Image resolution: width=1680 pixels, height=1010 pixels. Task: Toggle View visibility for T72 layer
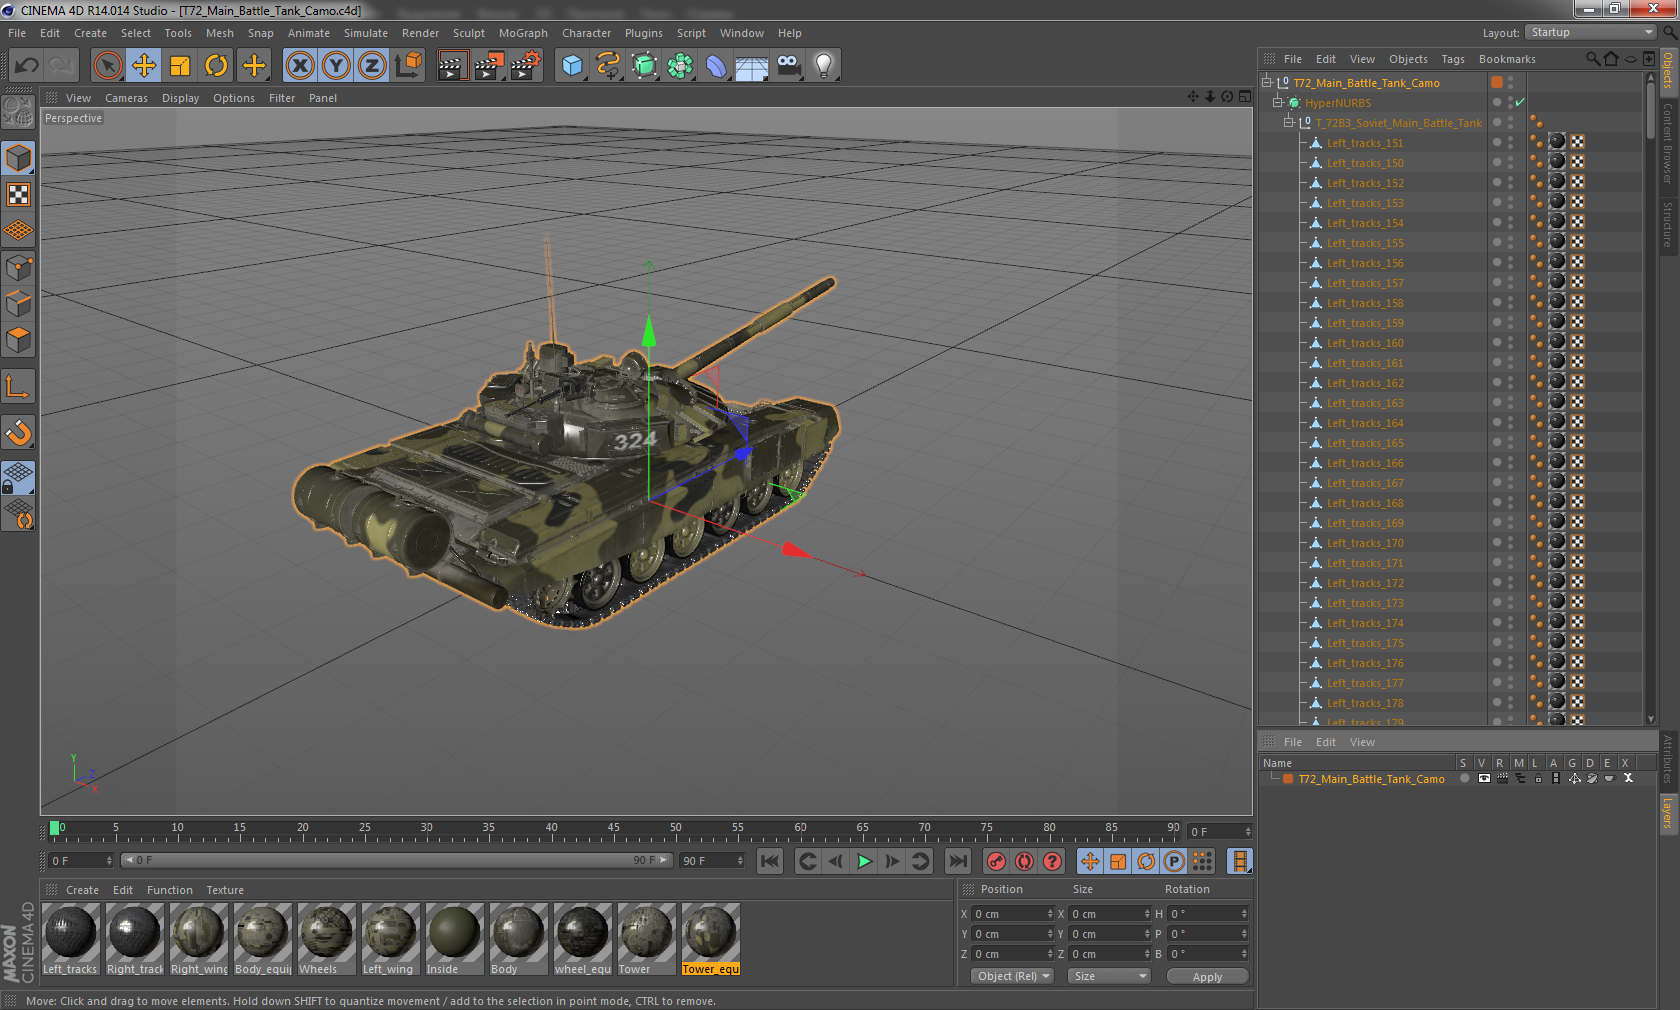tap(1484, 779)
